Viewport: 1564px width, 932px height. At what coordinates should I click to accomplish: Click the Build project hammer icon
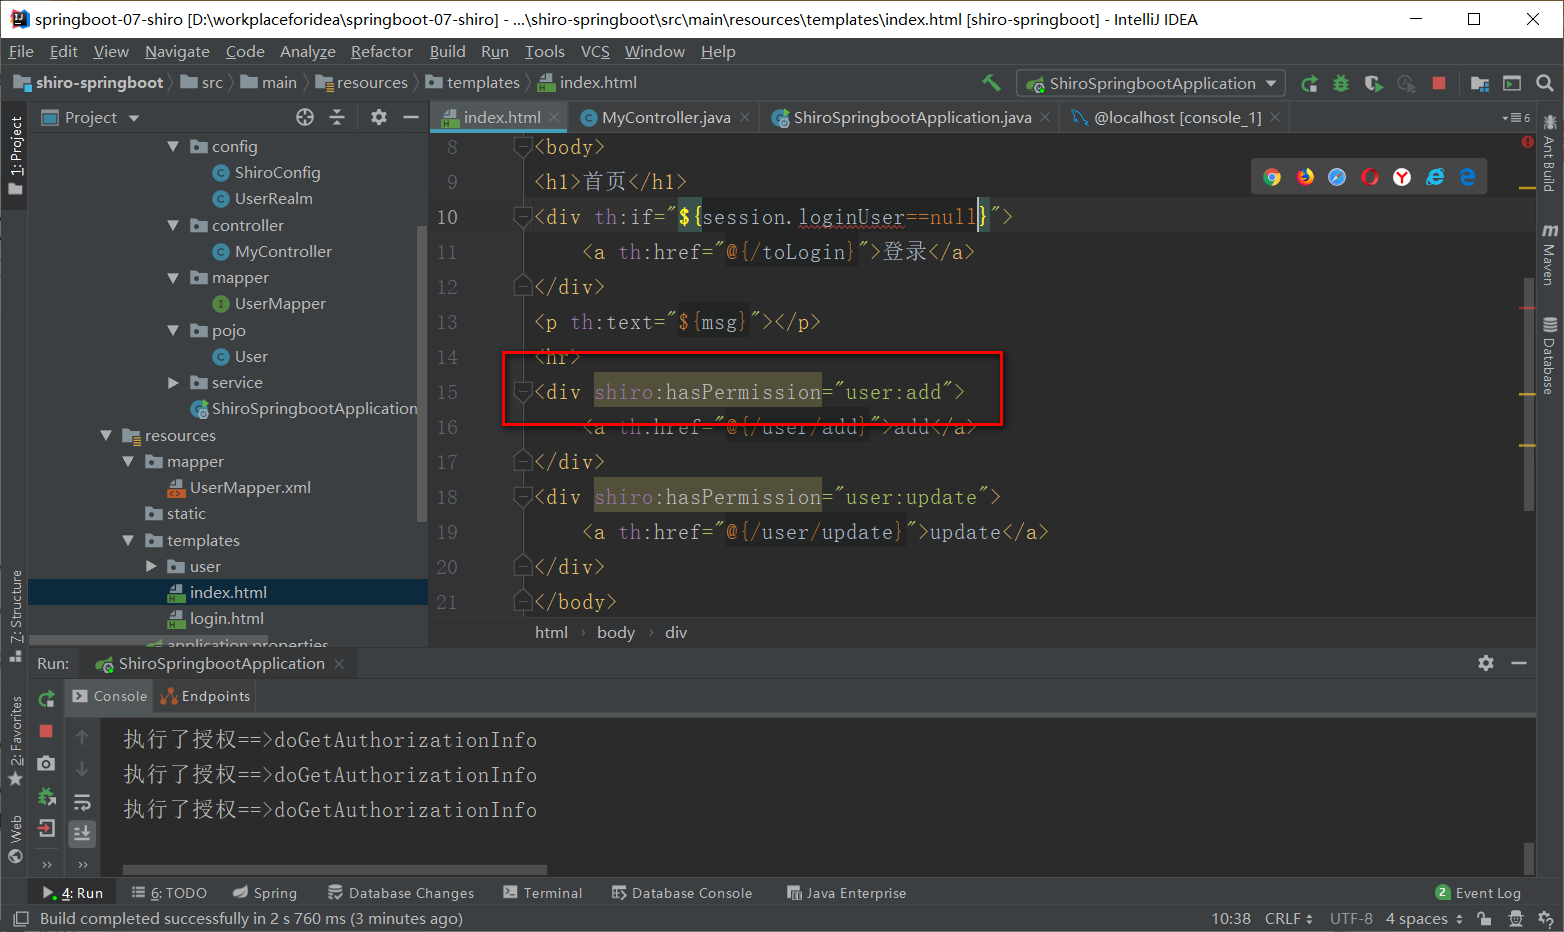click(x=991, y=83)
